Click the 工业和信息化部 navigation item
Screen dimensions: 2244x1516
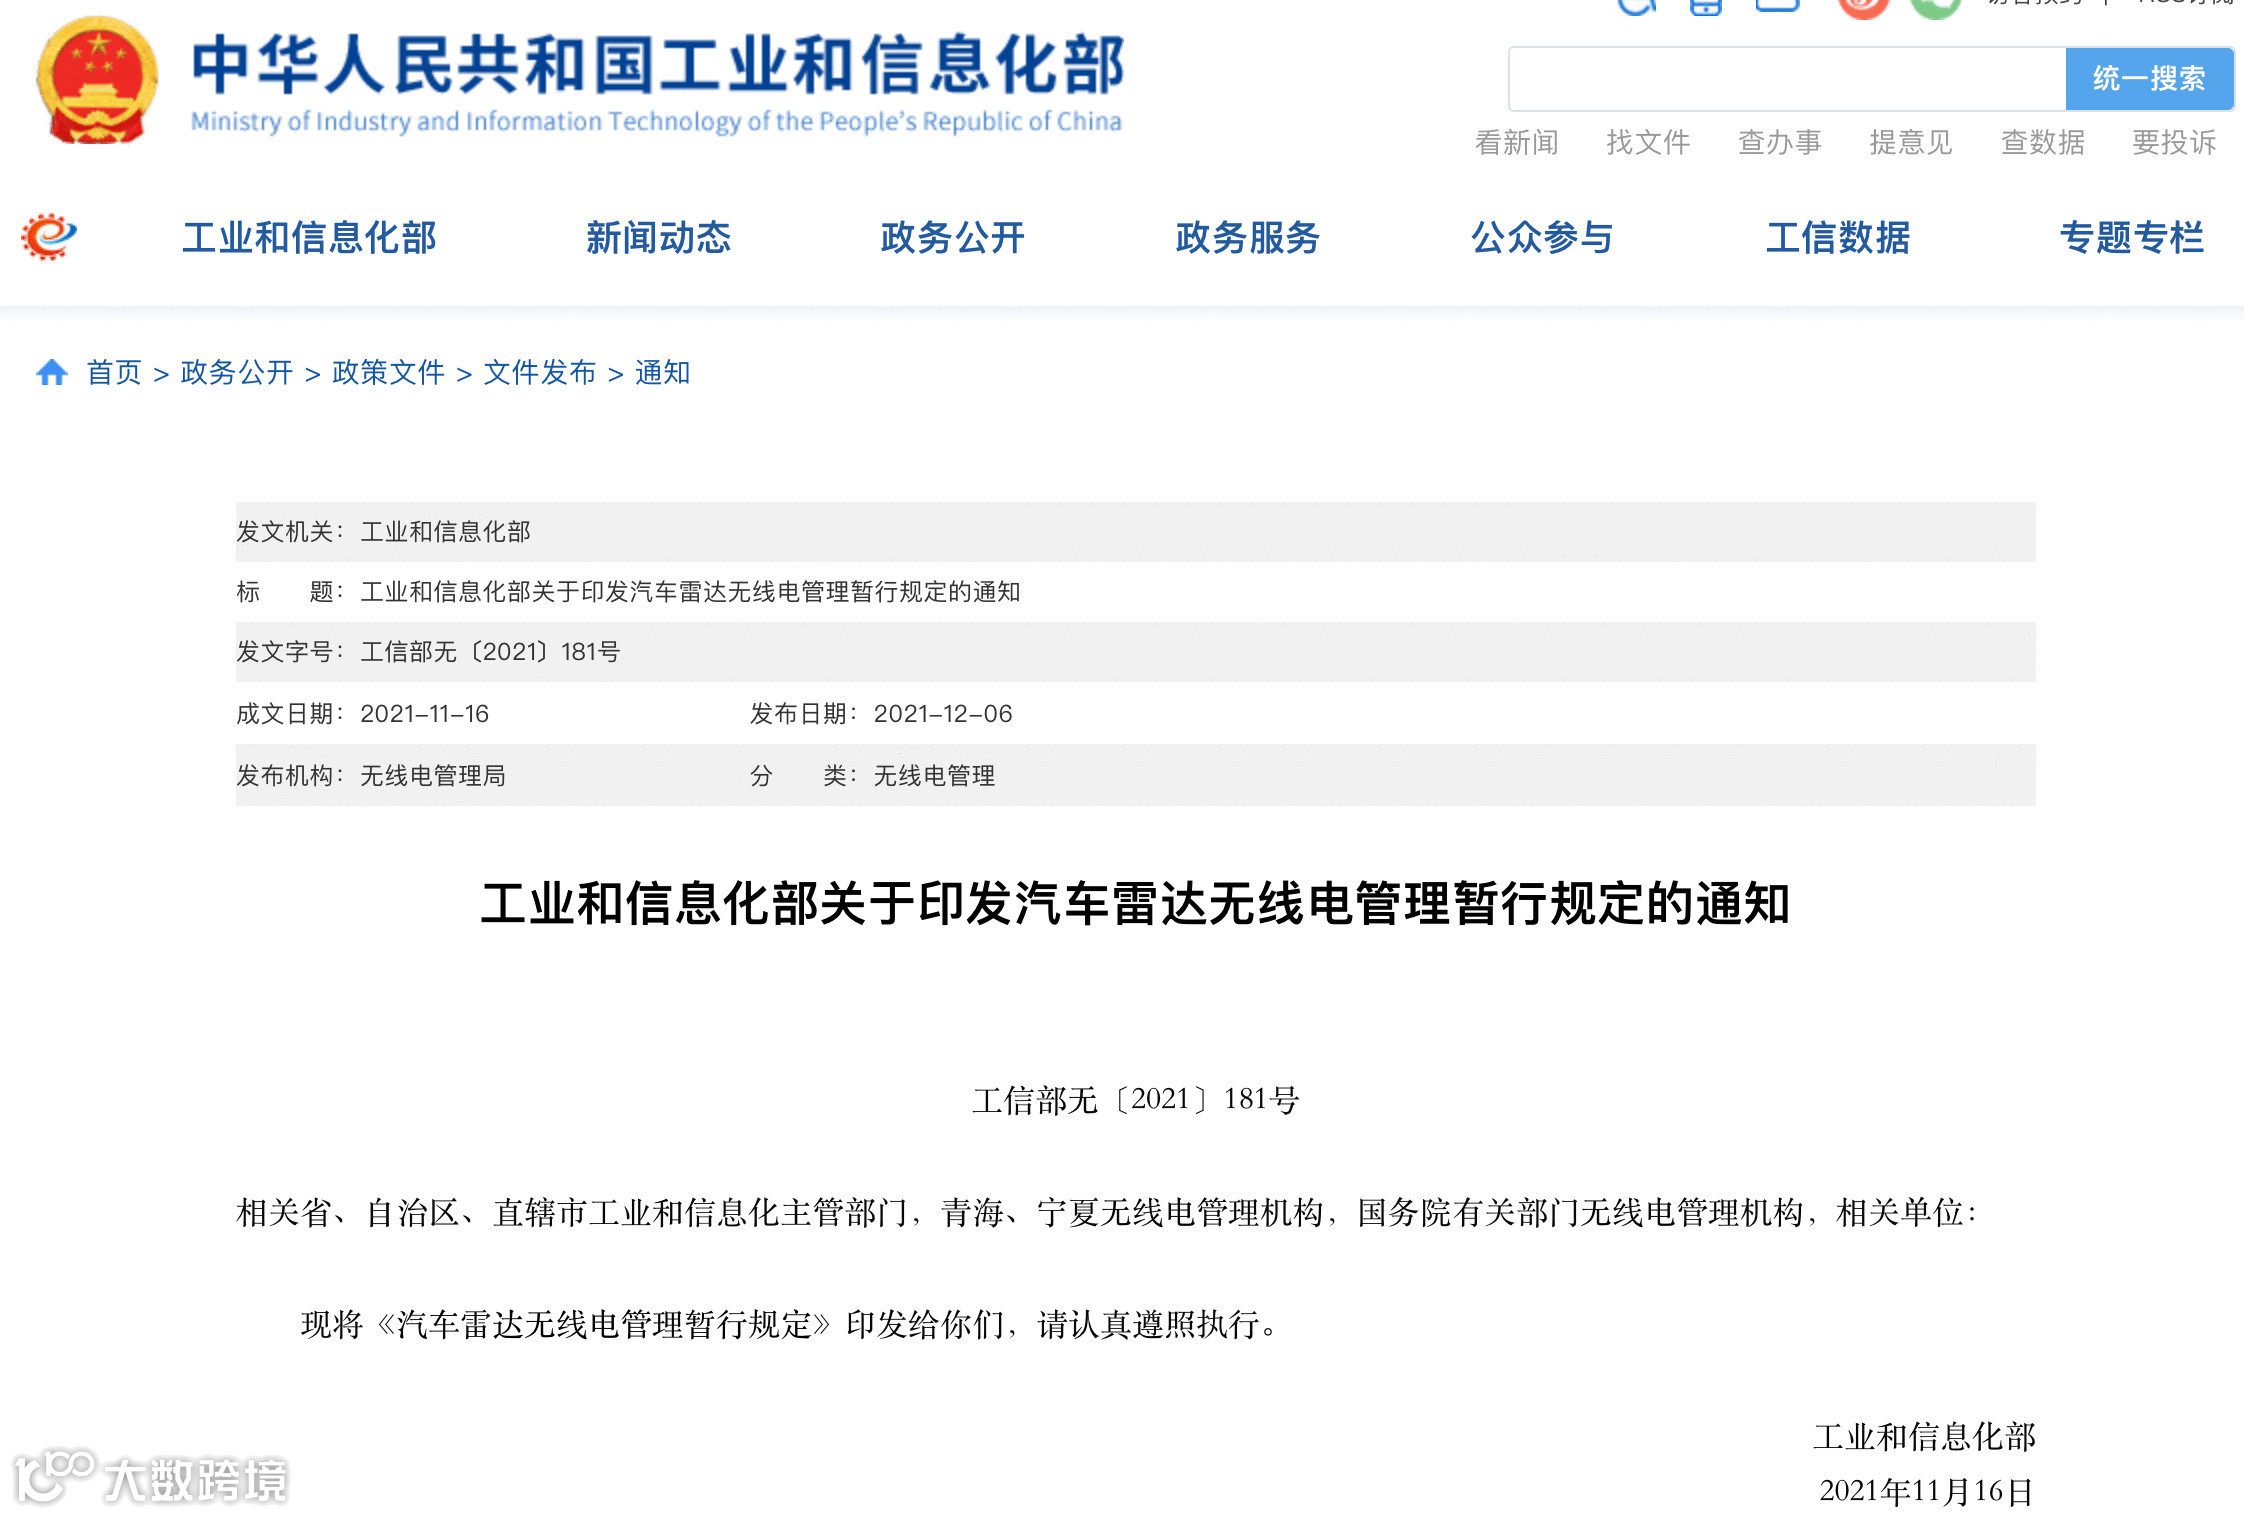coord(309,238)
